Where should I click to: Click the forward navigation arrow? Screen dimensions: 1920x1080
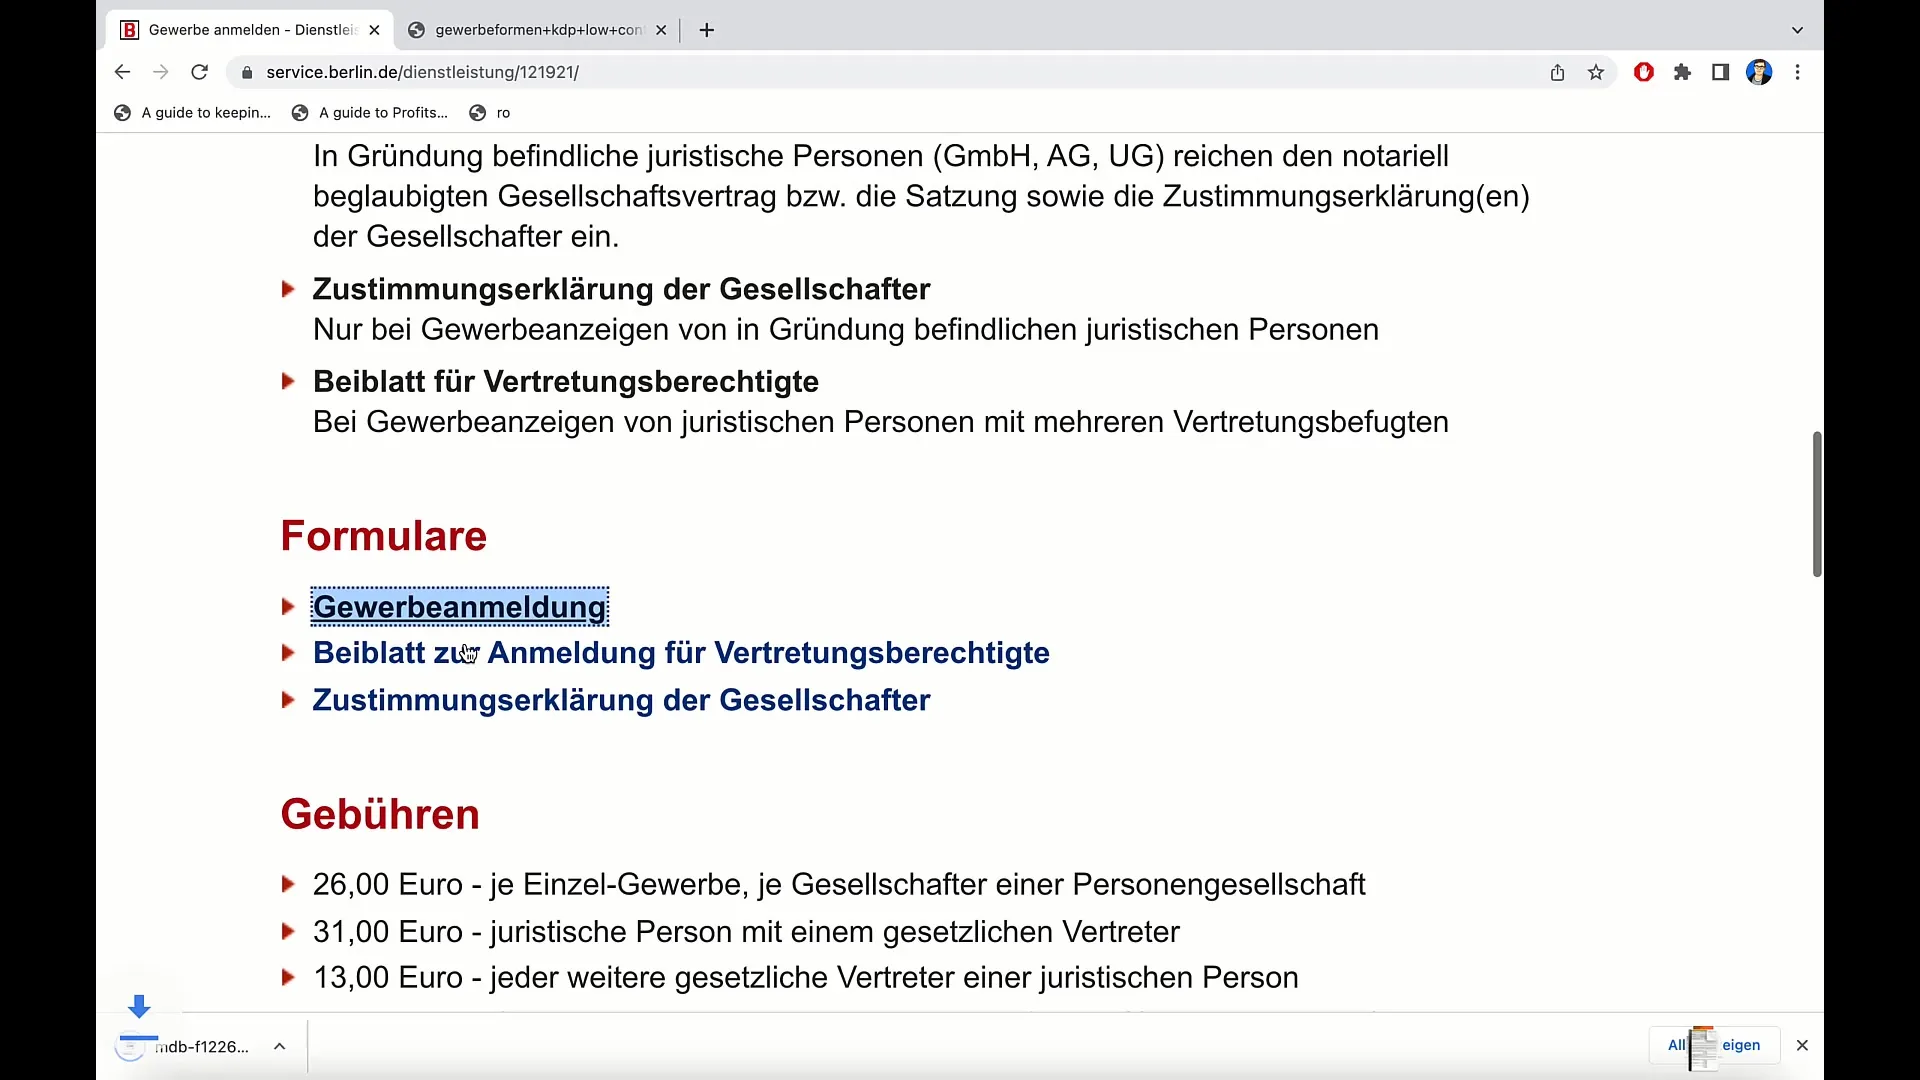[160, 72]
